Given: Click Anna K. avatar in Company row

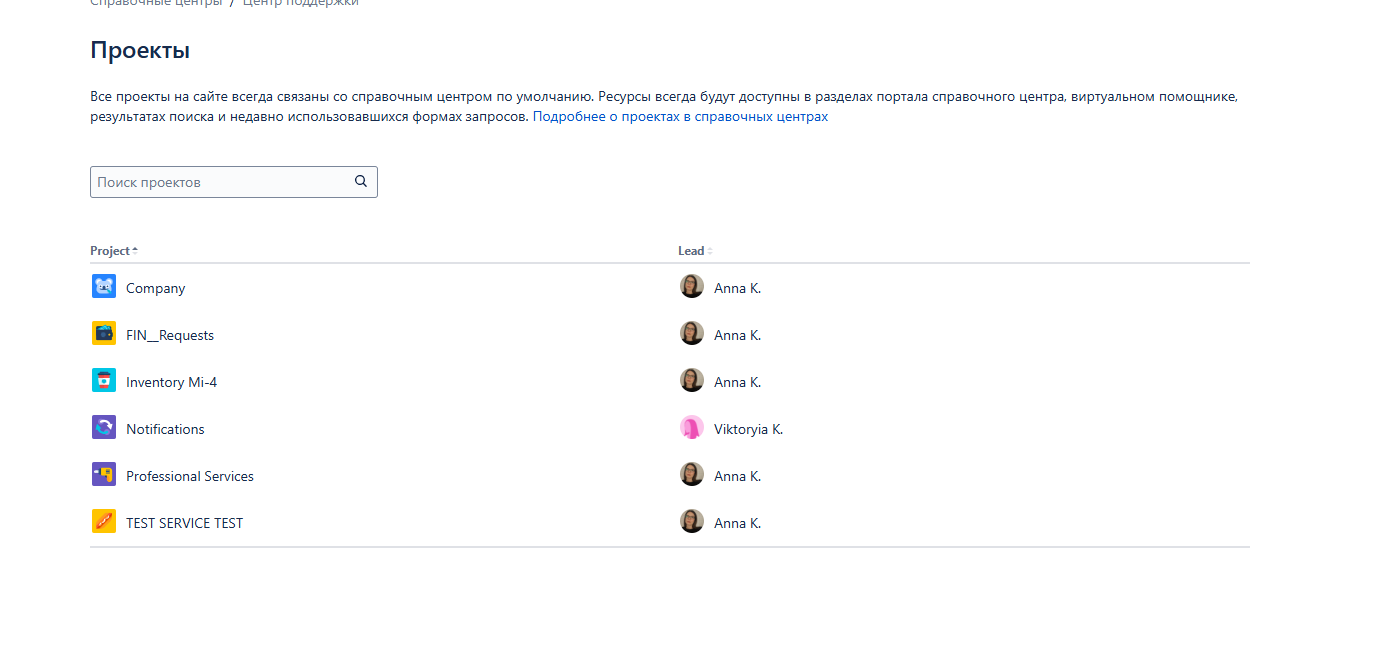Looking at the screenshot, I should click(692, 287).
